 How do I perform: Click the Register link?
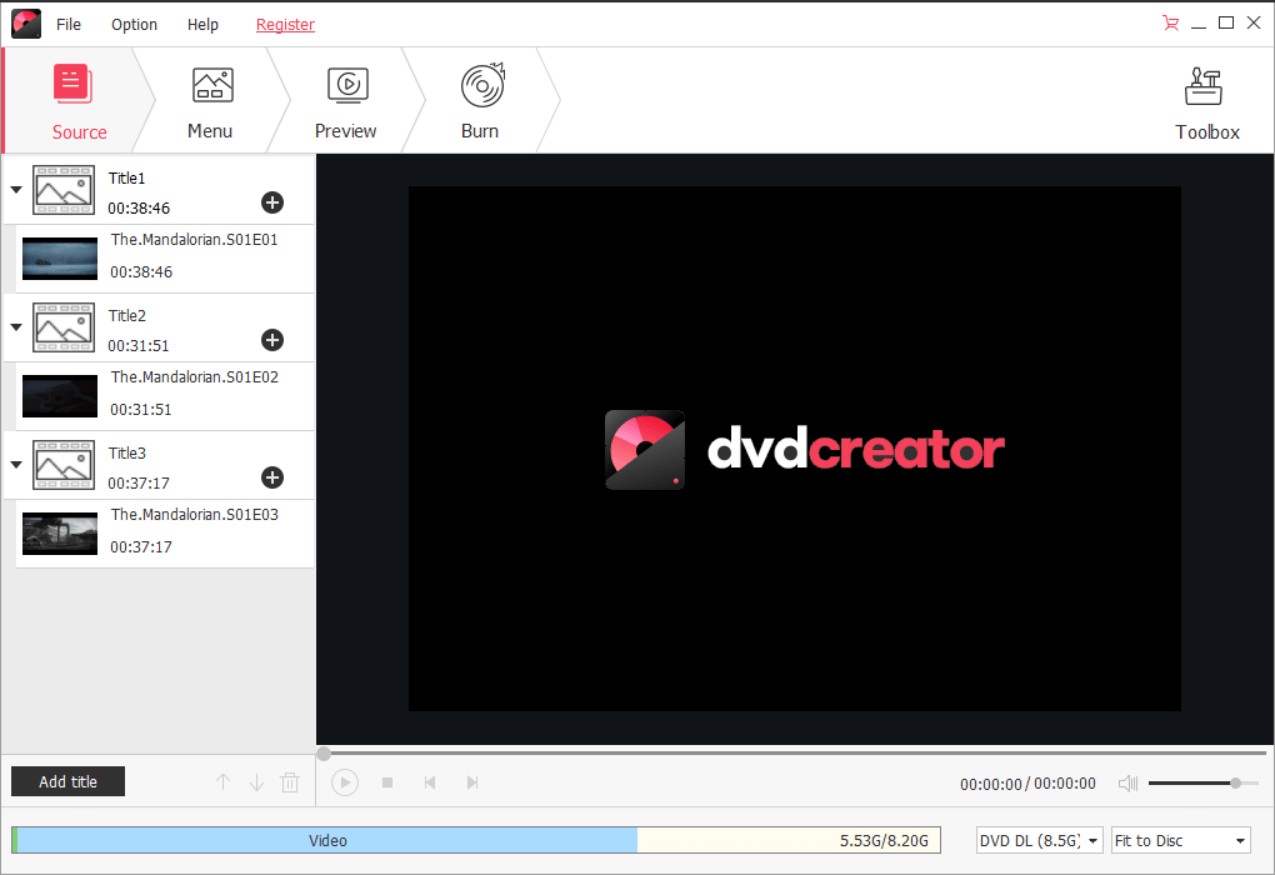(x=285, y=24)
